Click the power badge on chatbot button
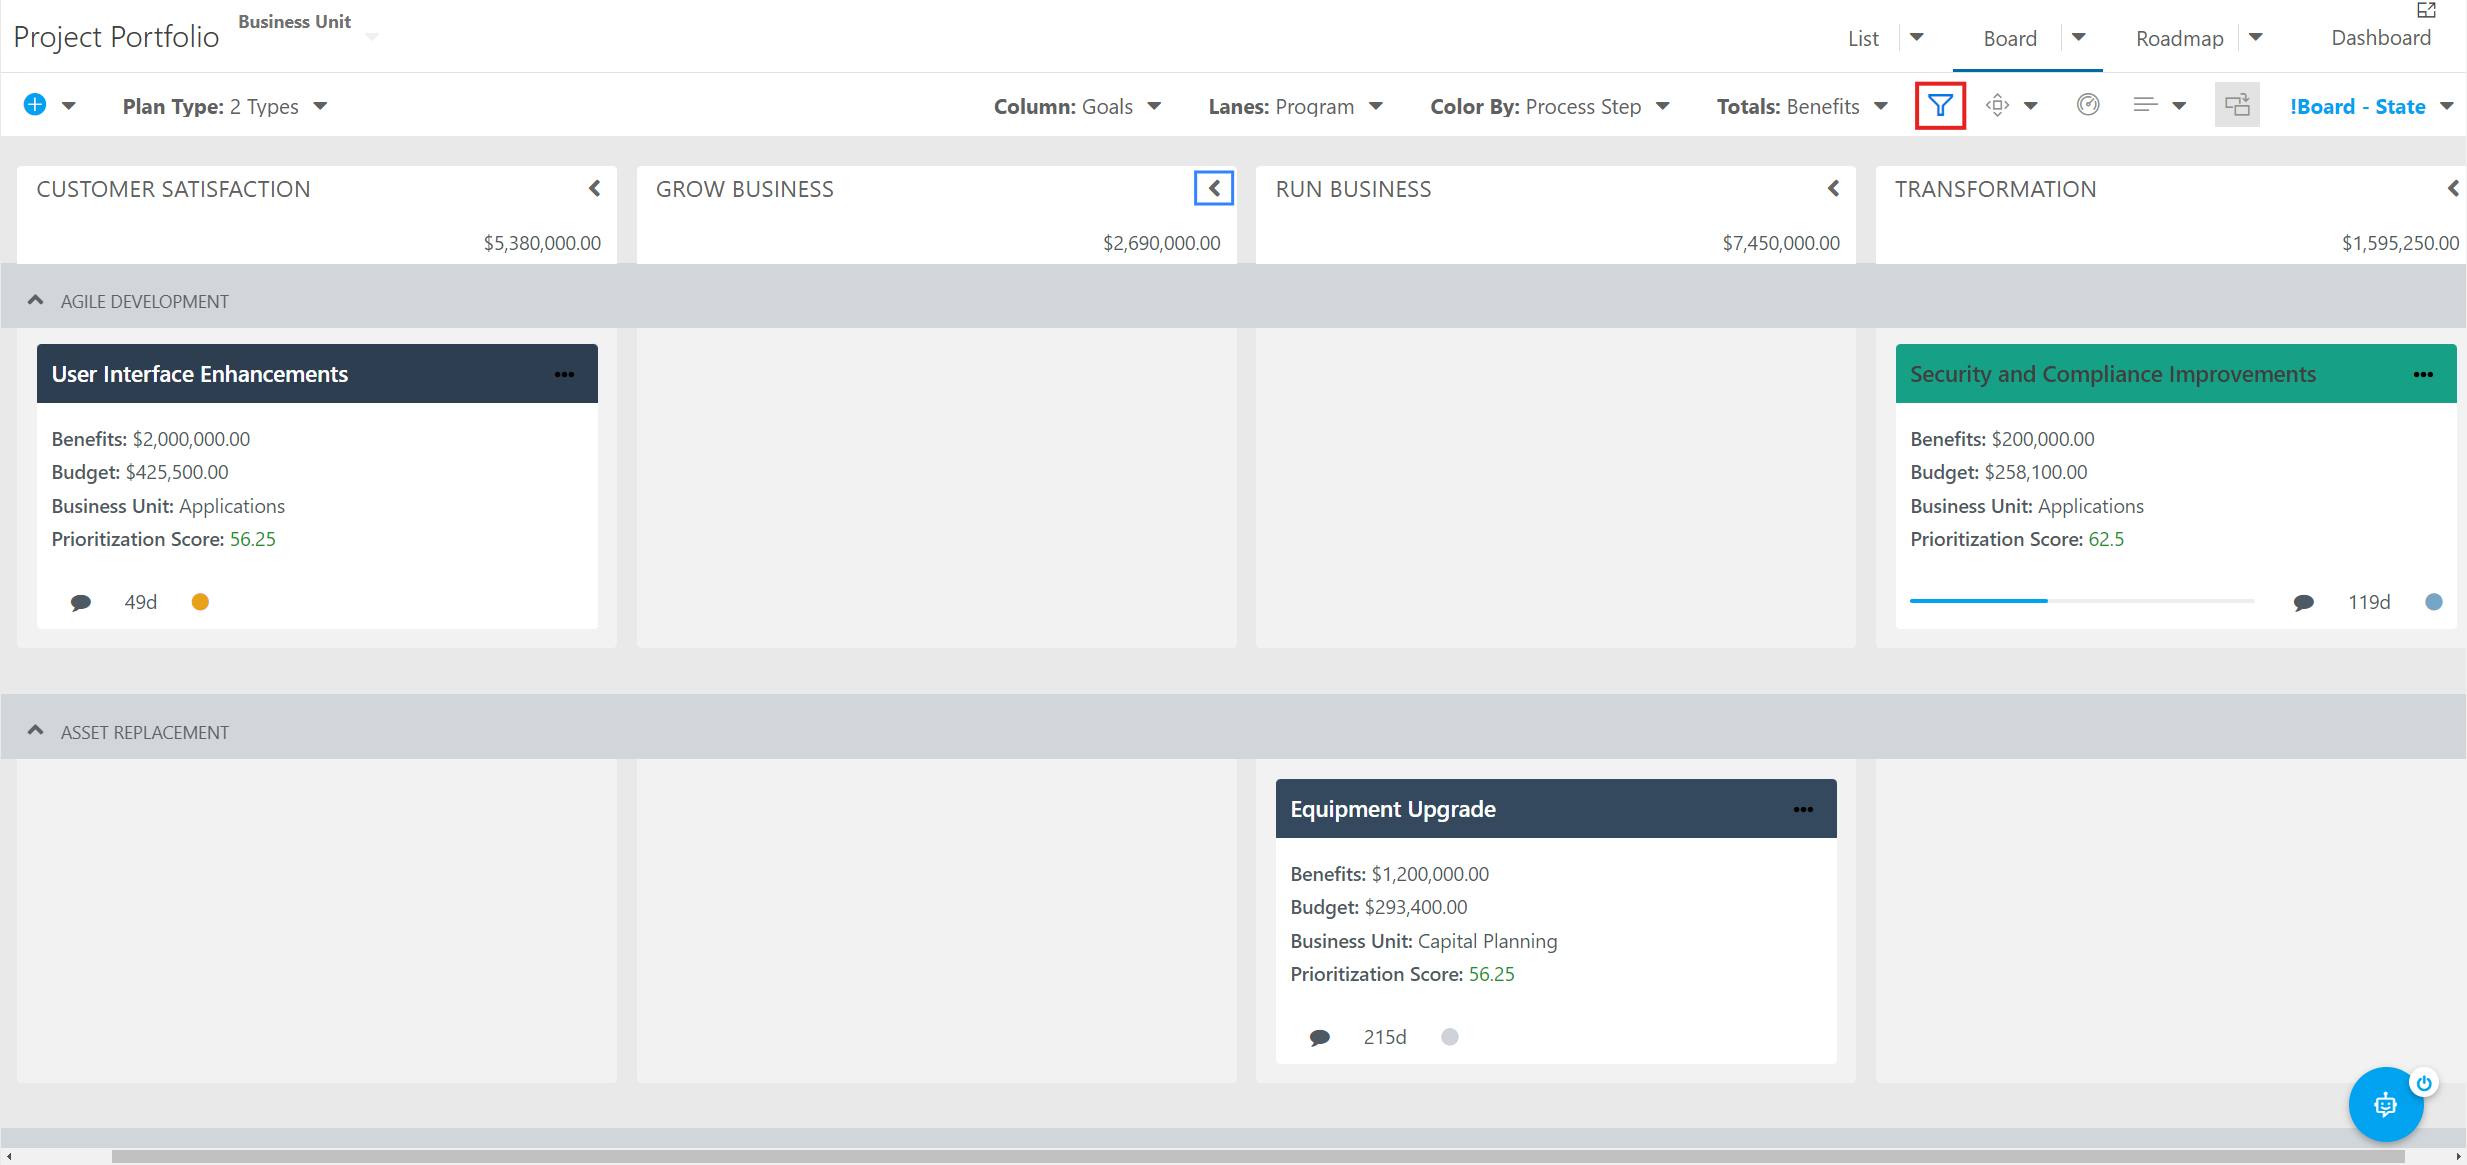Screen dimensions: 2467x1165 (x=2424, y=1083)
